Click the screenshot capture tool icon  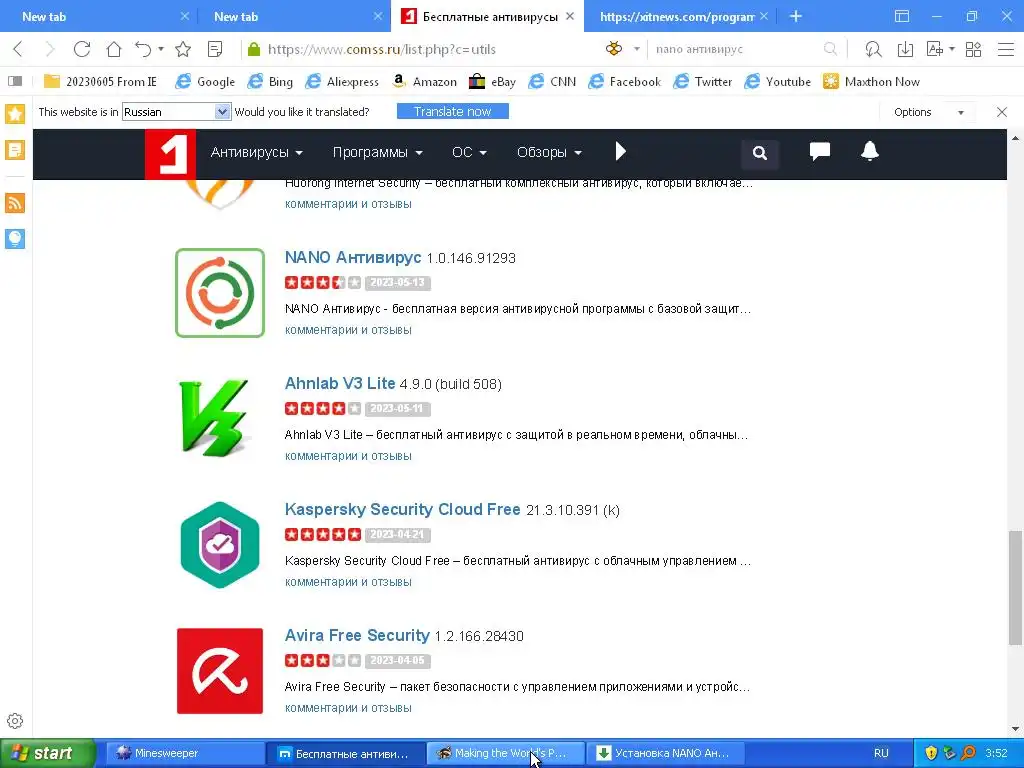pos(935,49)
